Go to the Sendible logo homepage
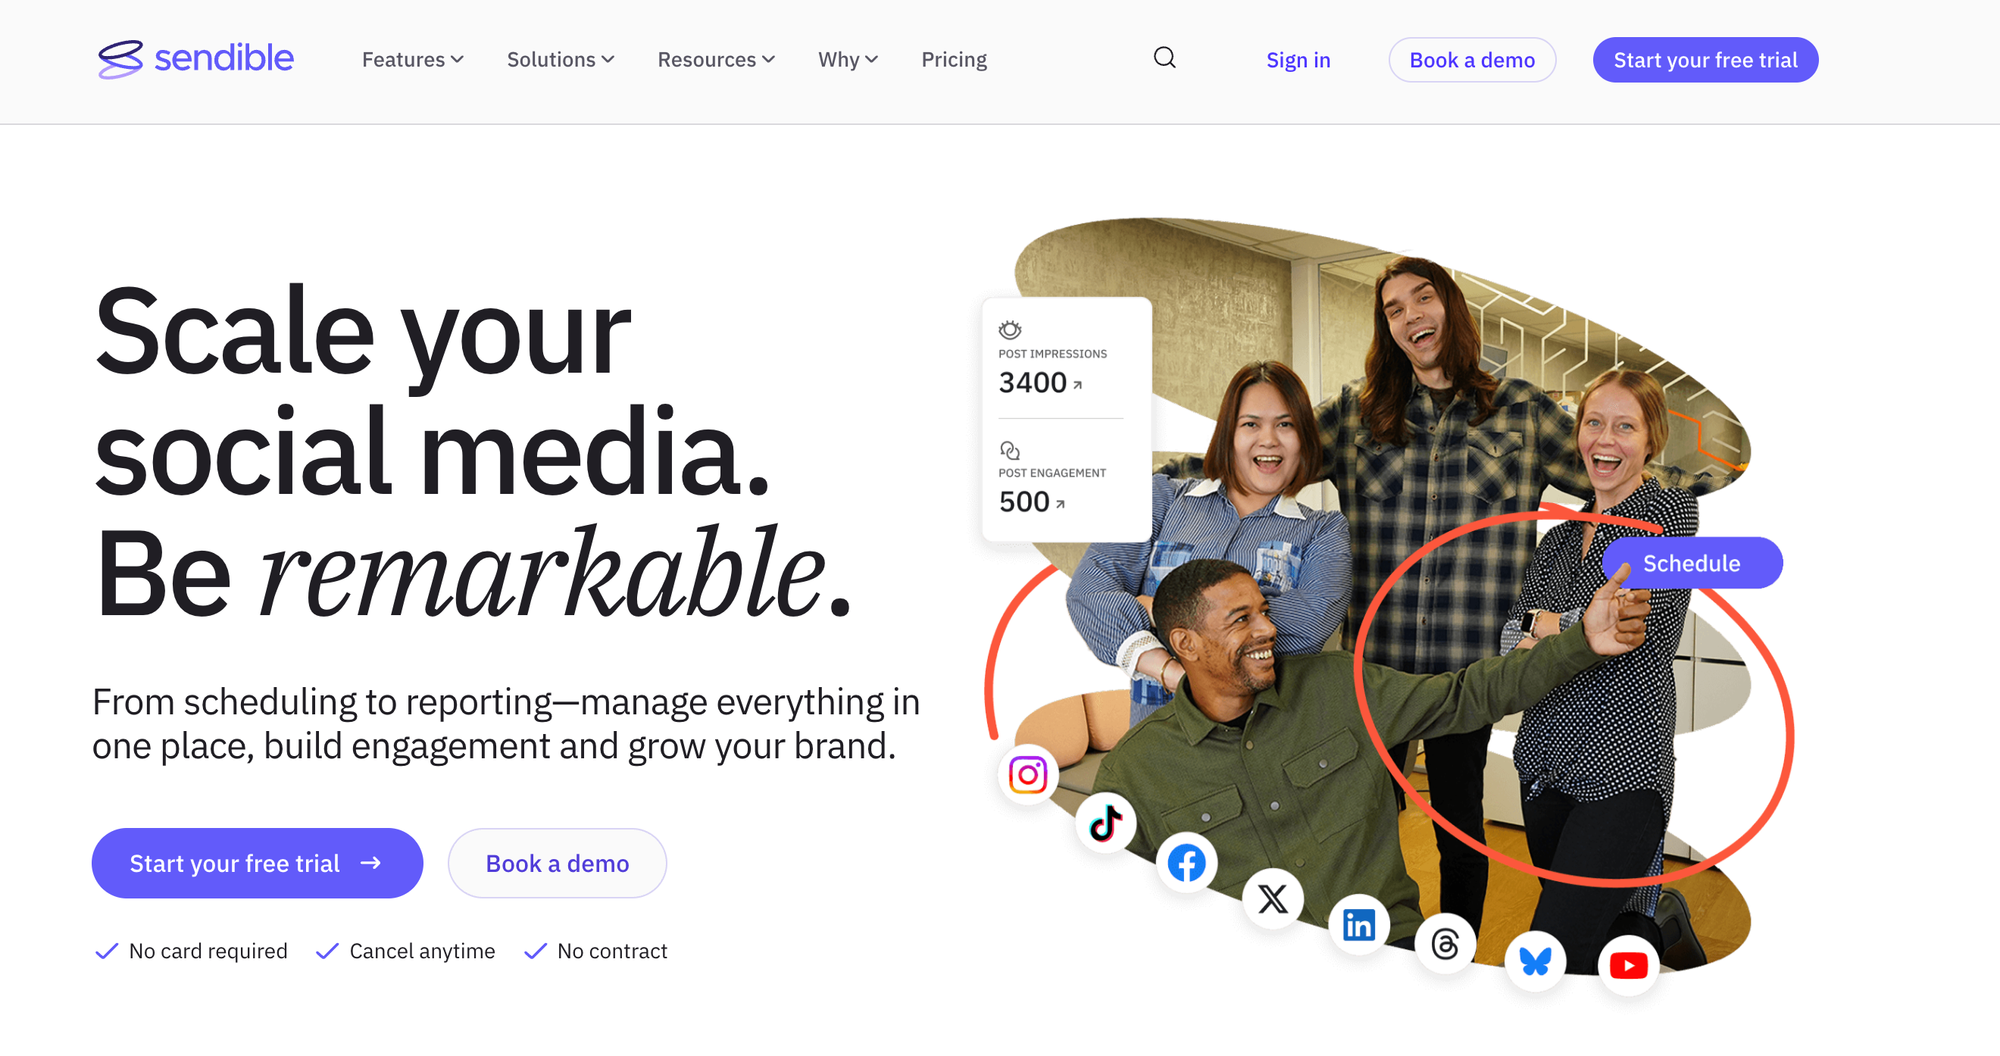2000x1056 pixels. click(196, 59)
